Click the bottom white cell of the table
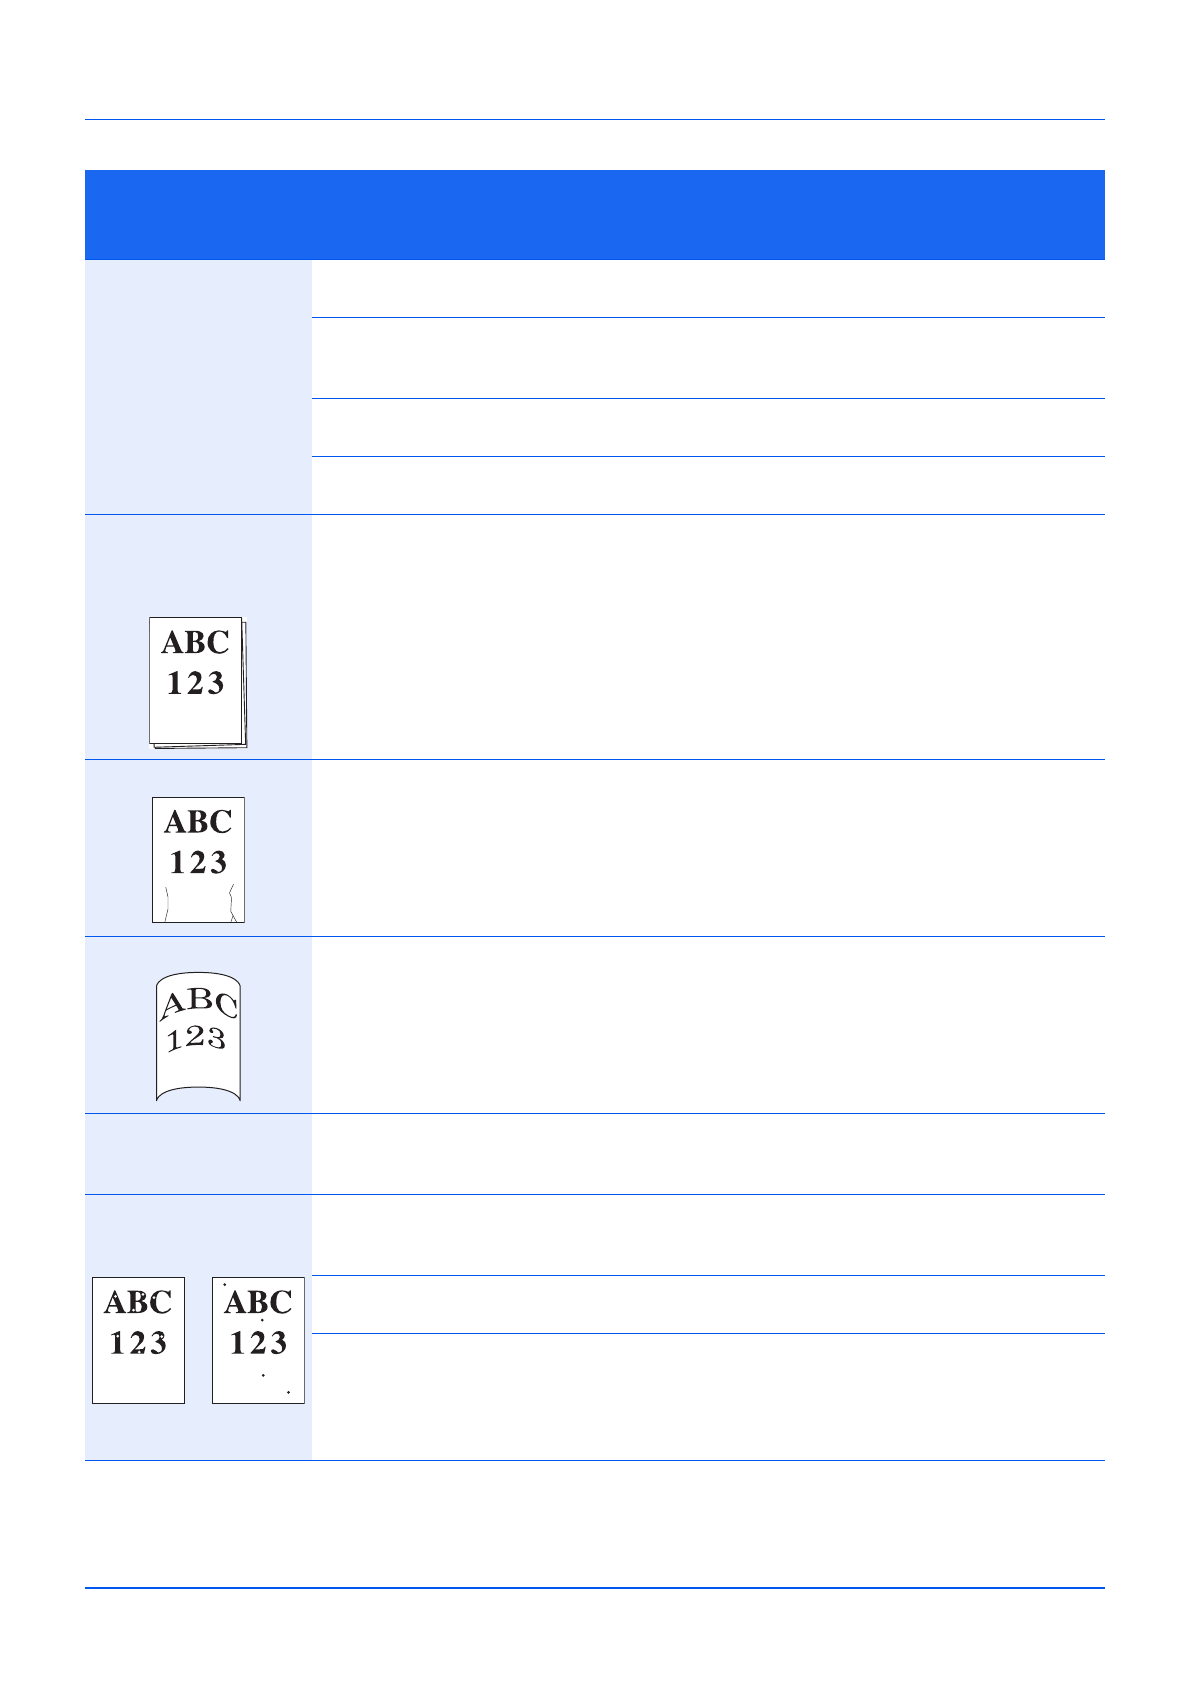 708,1397
